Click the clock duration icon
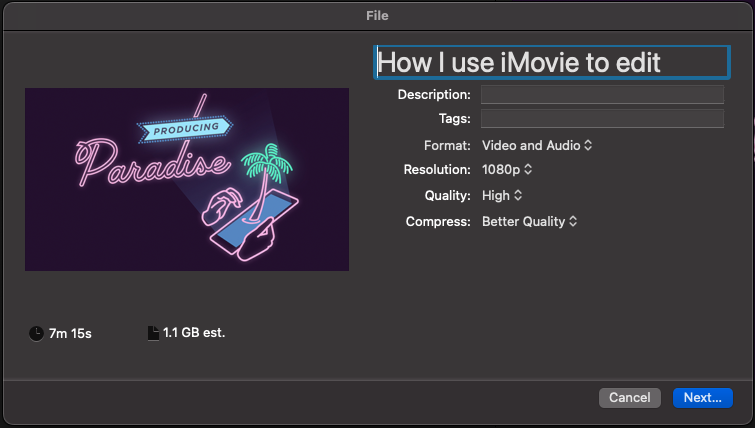Screen dimensions: 755x428 (36, 333)
